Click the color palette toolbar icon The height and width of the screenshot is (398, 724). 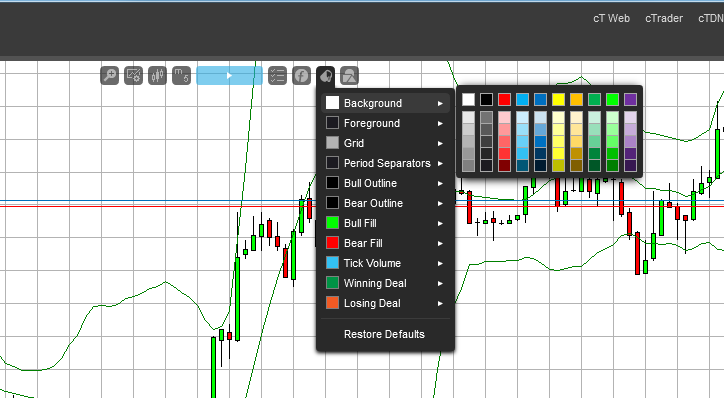click(326, 76)
